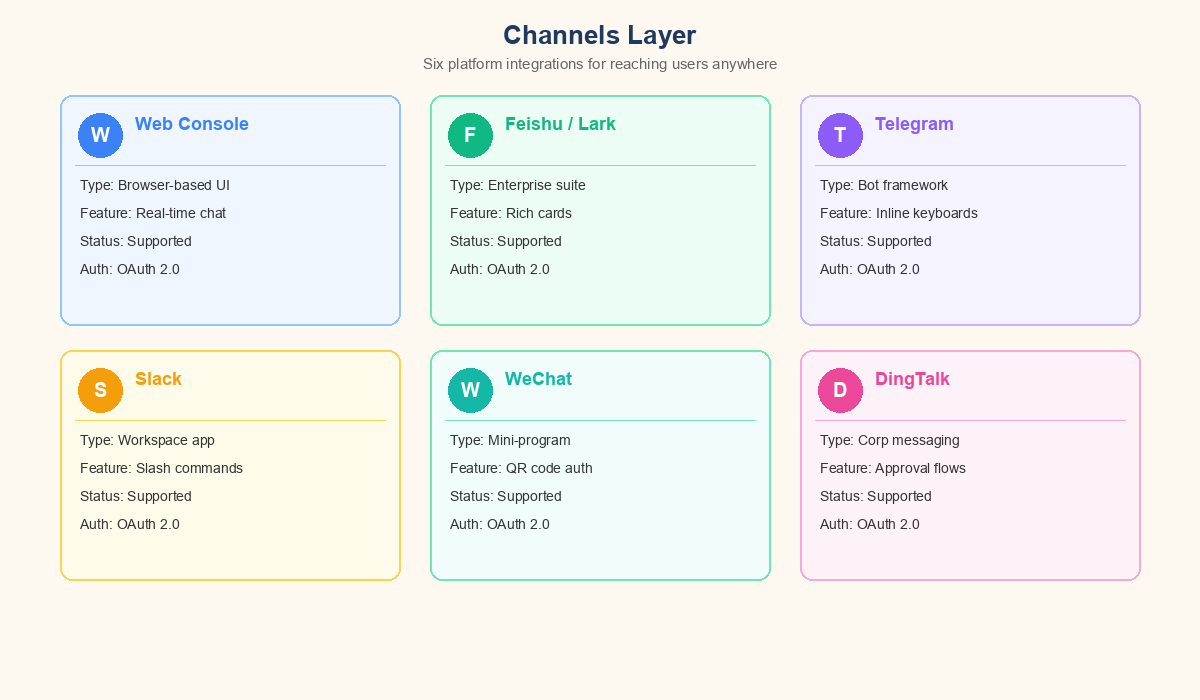
Task: Click the Channels Layer heading
Action: (x=600, y=35)
